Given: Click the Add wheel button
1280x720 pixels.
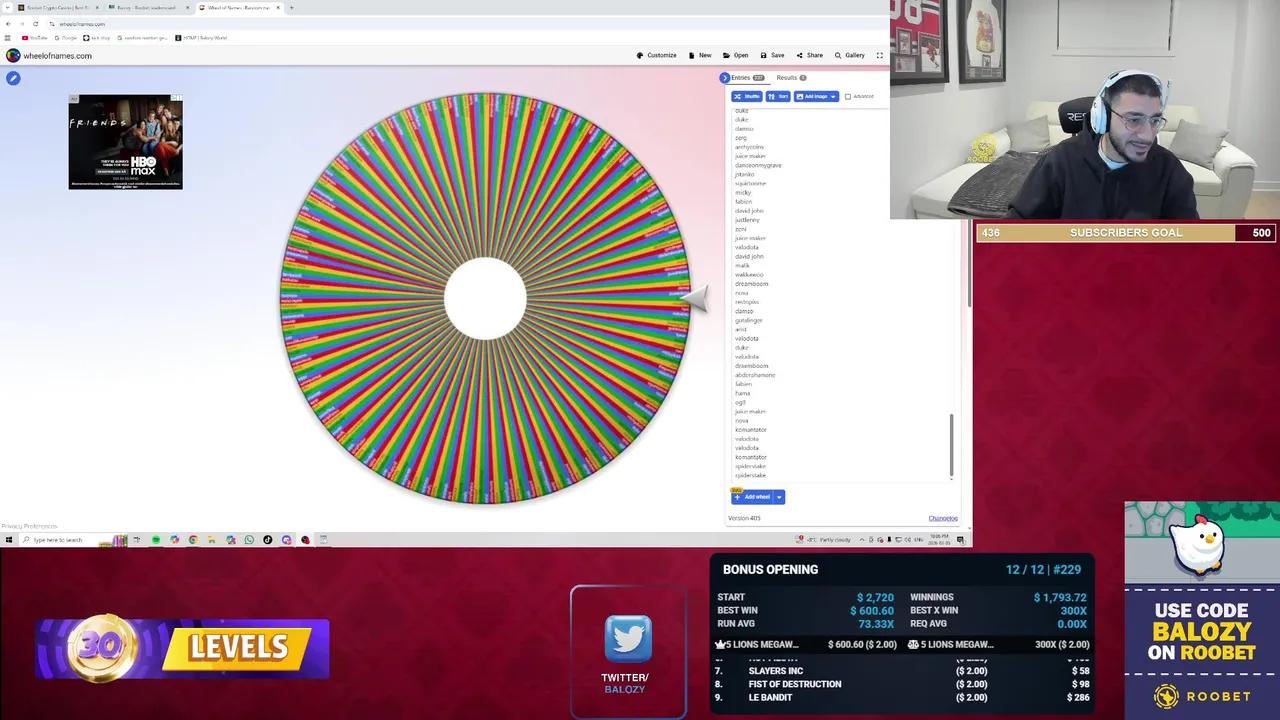Looking at the screenshot, I should (752, 497).
